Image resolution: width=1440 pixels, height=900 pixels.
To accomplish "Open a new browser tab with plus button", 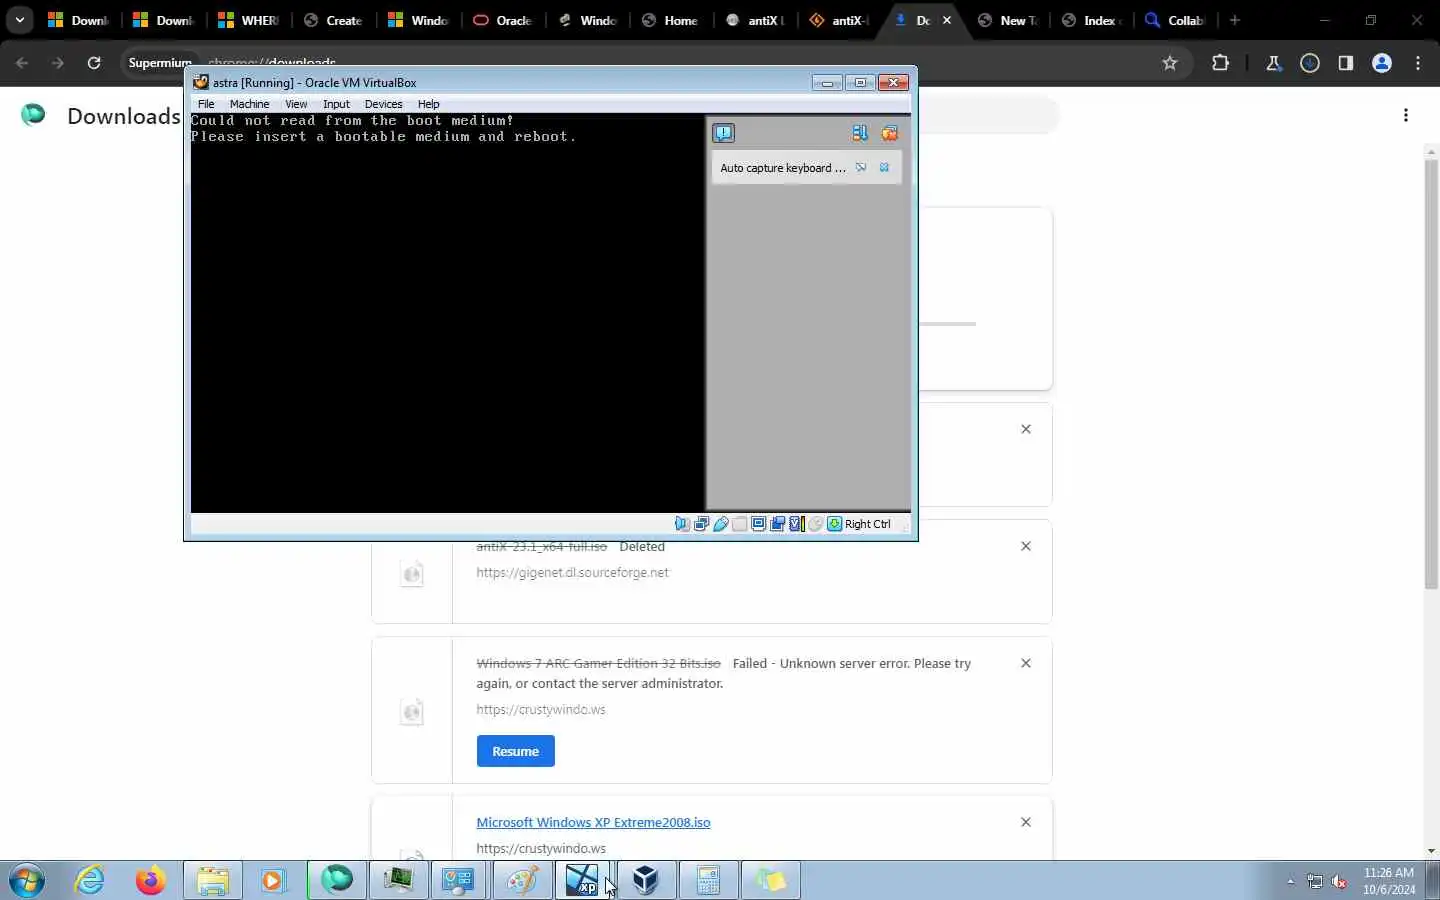I will (x=1235, y=20).
